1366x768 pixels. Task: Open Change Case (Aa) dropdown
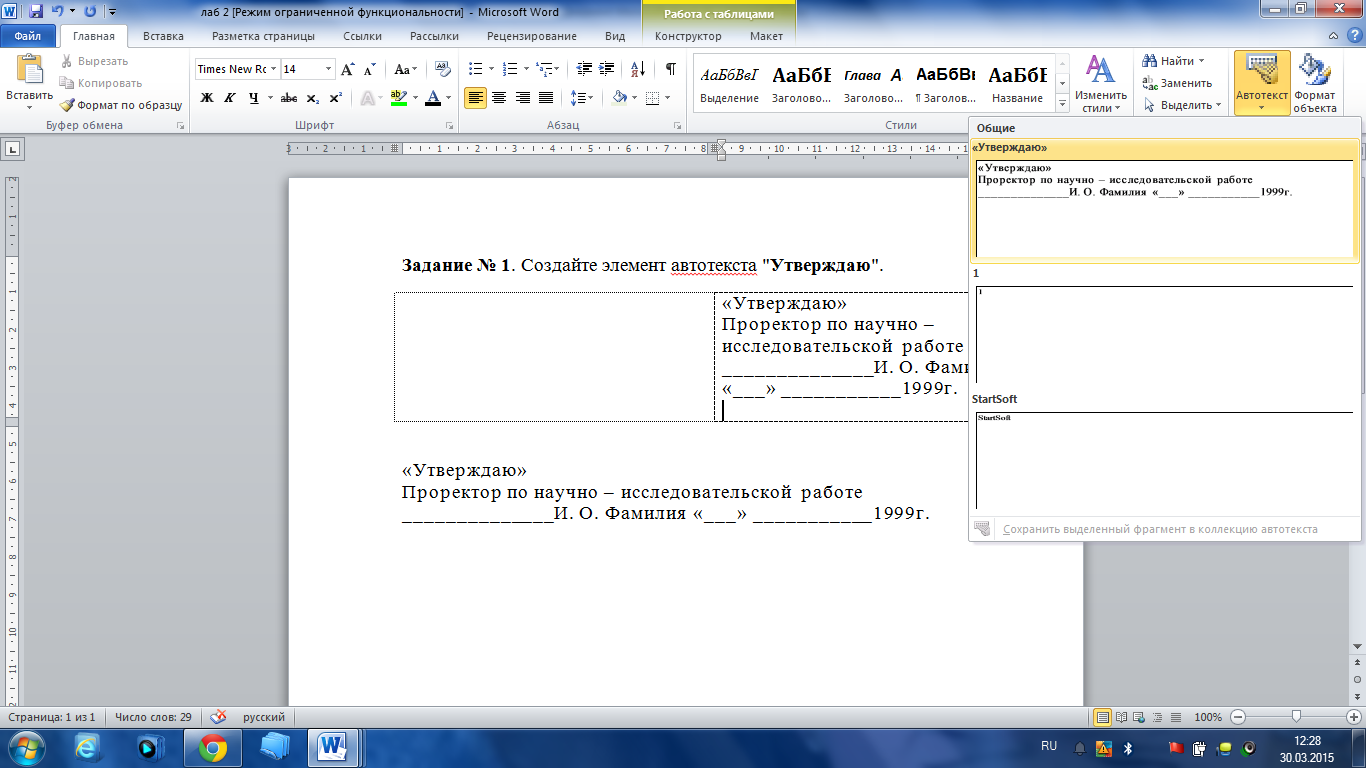coord(406,69)
